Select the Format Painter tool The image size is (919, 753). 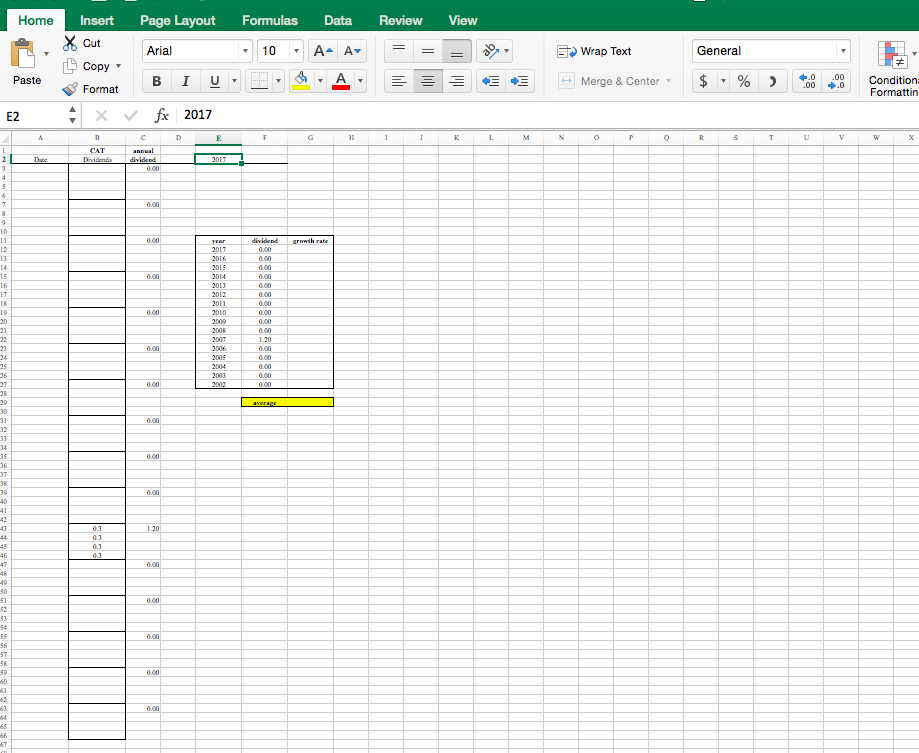pyautogui.click(x=93, y=88)
